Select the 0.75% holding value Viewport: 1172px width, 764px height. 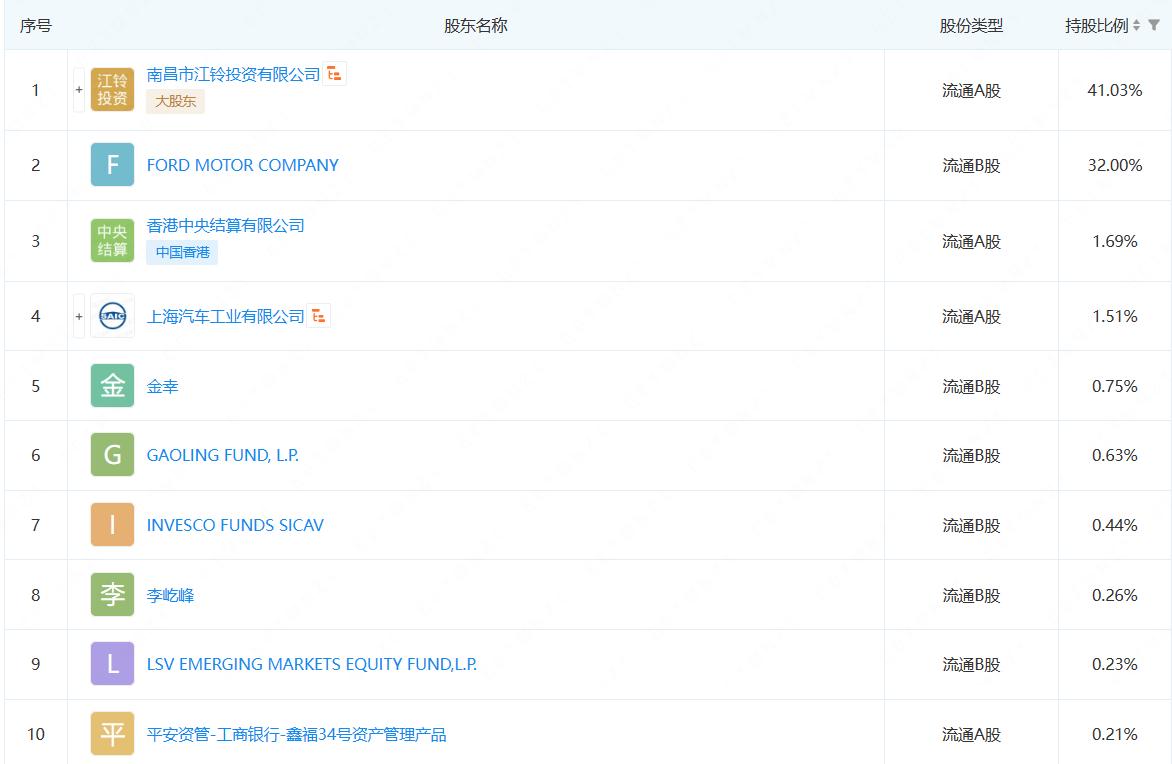click(1114, 386)
